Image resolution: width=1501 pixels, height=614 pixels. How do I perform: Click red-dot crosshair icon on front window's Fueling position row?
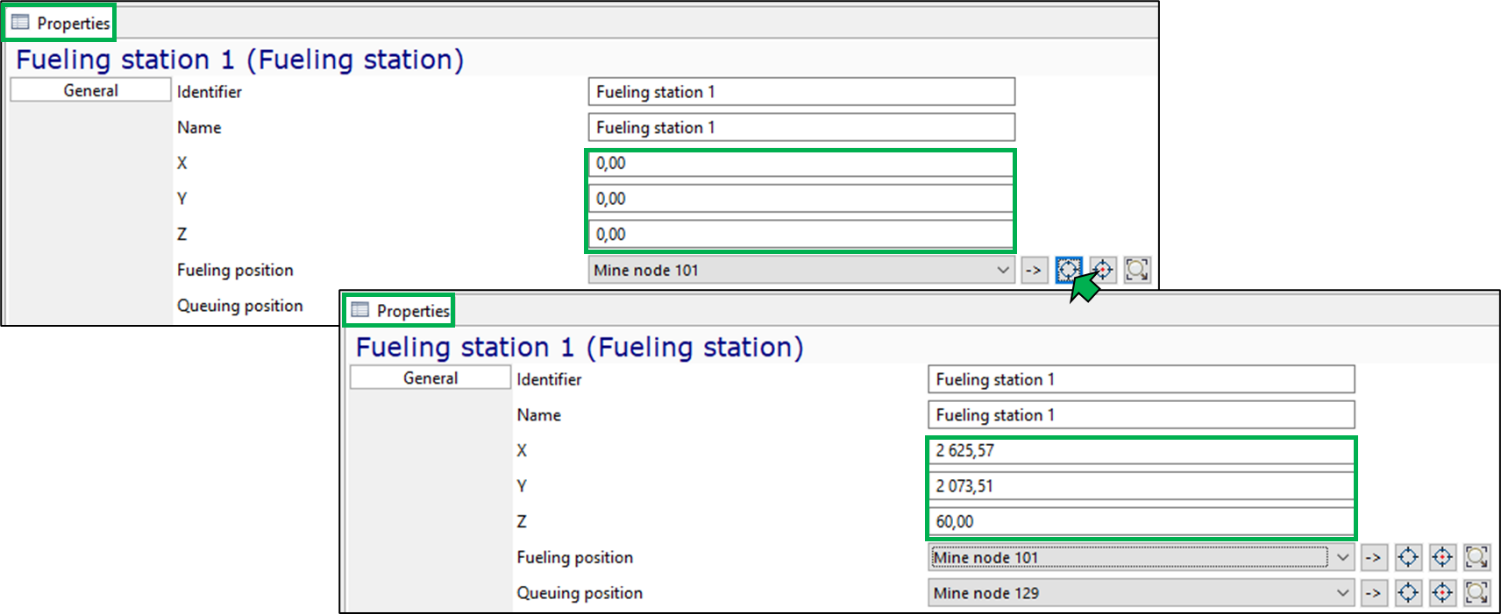tap(1442, 557)
